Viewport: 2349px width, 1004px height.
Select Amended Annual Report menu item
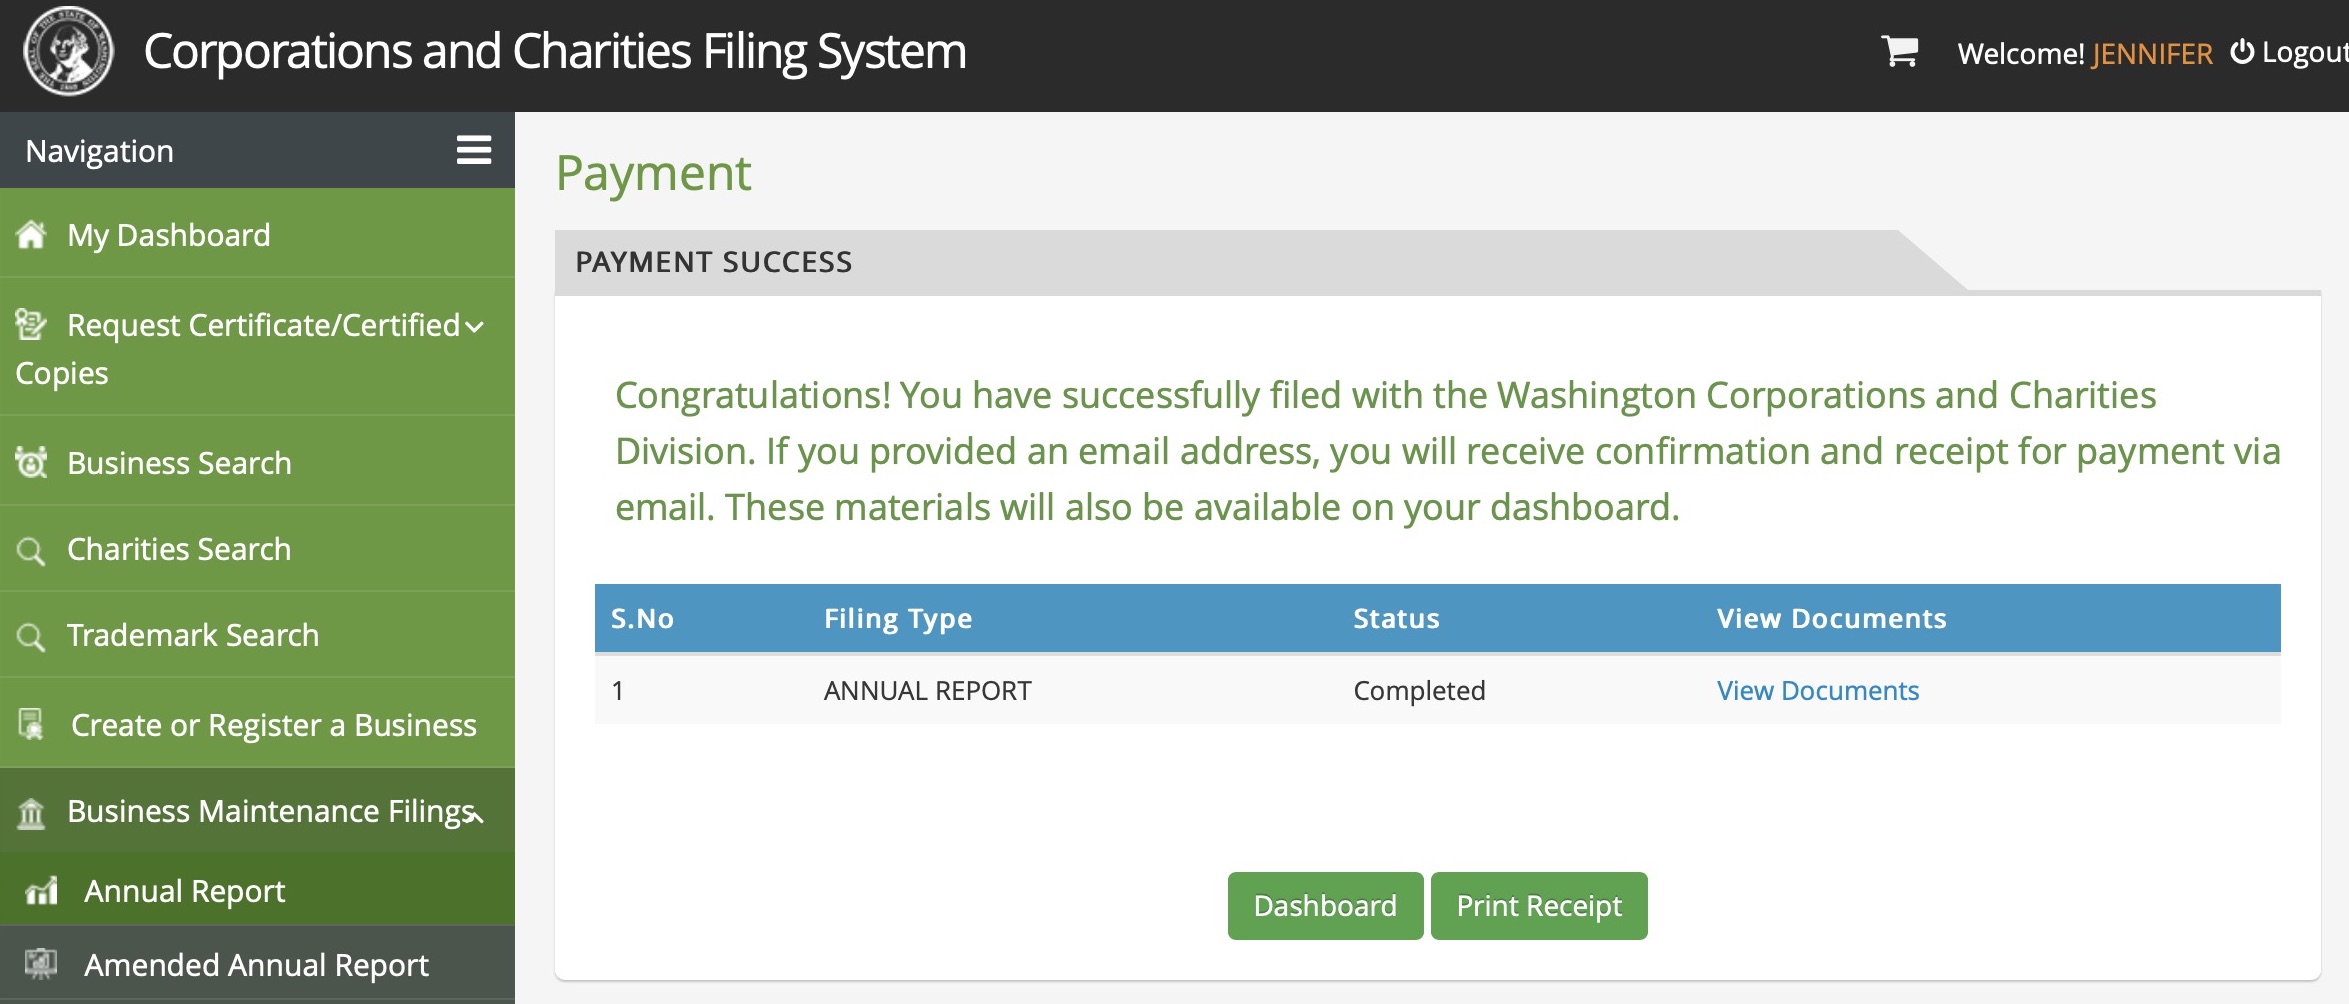click(x=257, y=964)
